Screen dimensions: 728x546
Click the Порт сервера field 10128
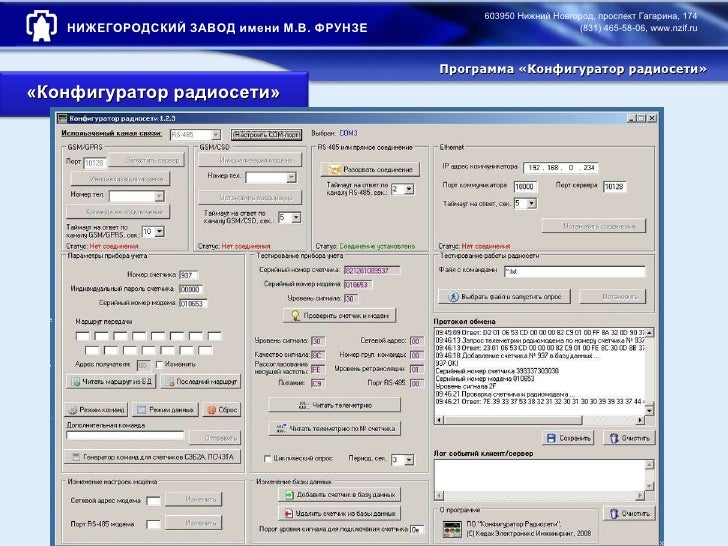pyautogui.click(x=615, y=187)
